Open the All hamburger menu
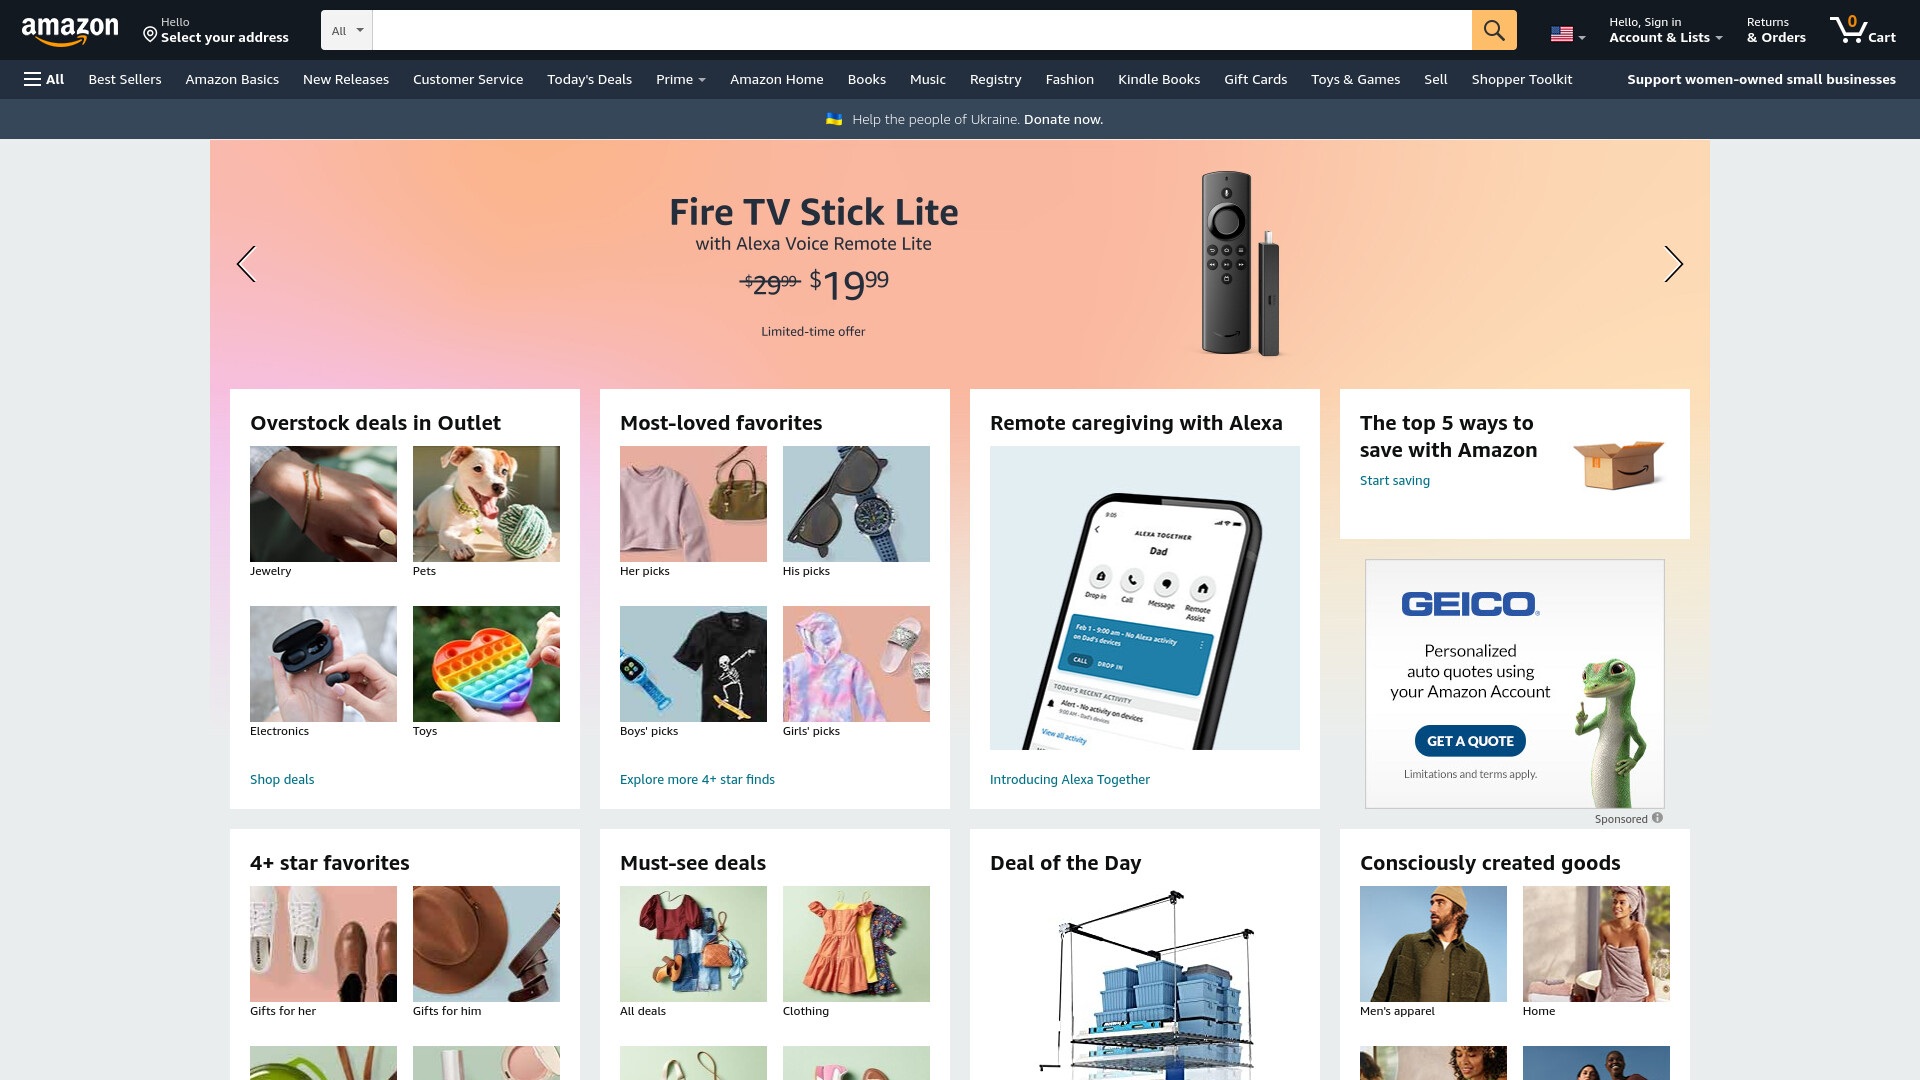 (44, 79)
